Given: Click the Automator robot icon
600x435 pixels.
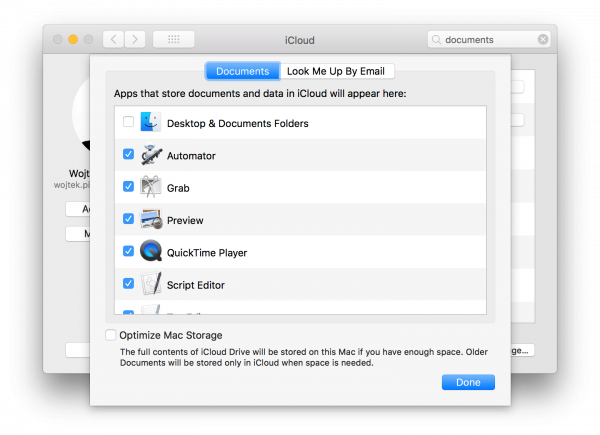Looking at the screenshot, I should point(151,155).
